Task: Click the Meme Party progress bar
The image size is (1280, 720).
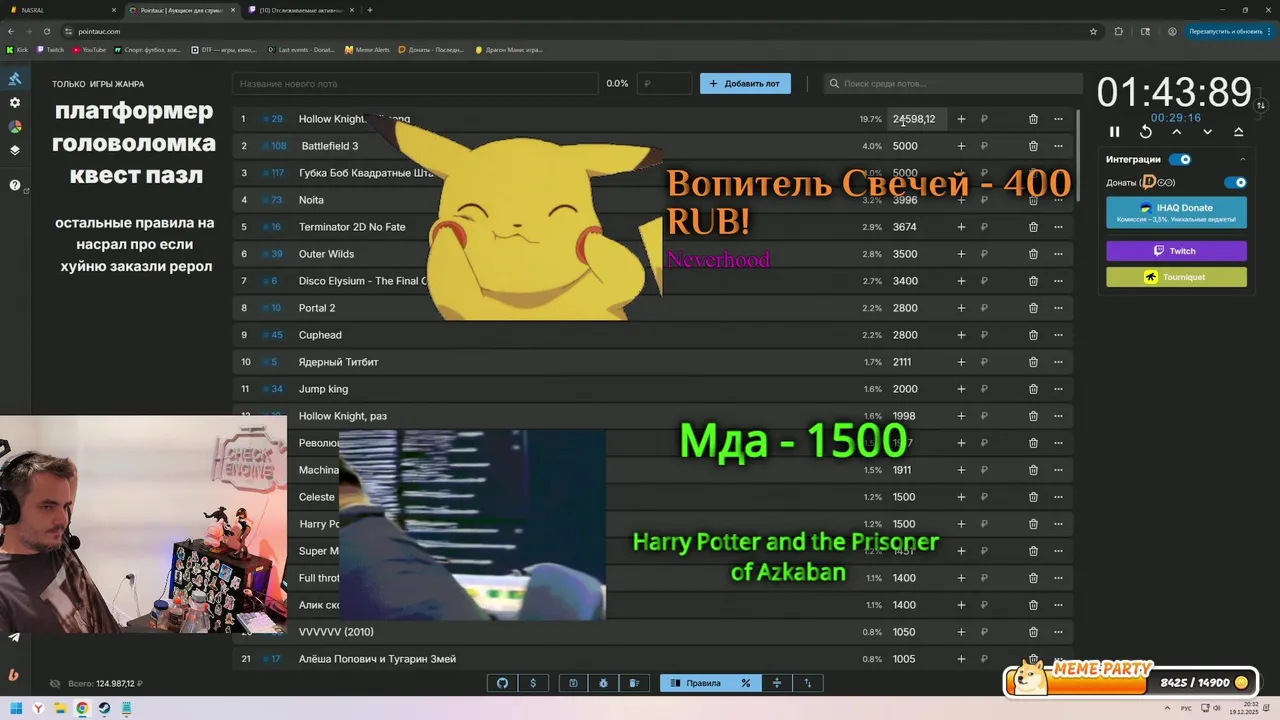Action: pyautogui.click(x=1130, y=683)
